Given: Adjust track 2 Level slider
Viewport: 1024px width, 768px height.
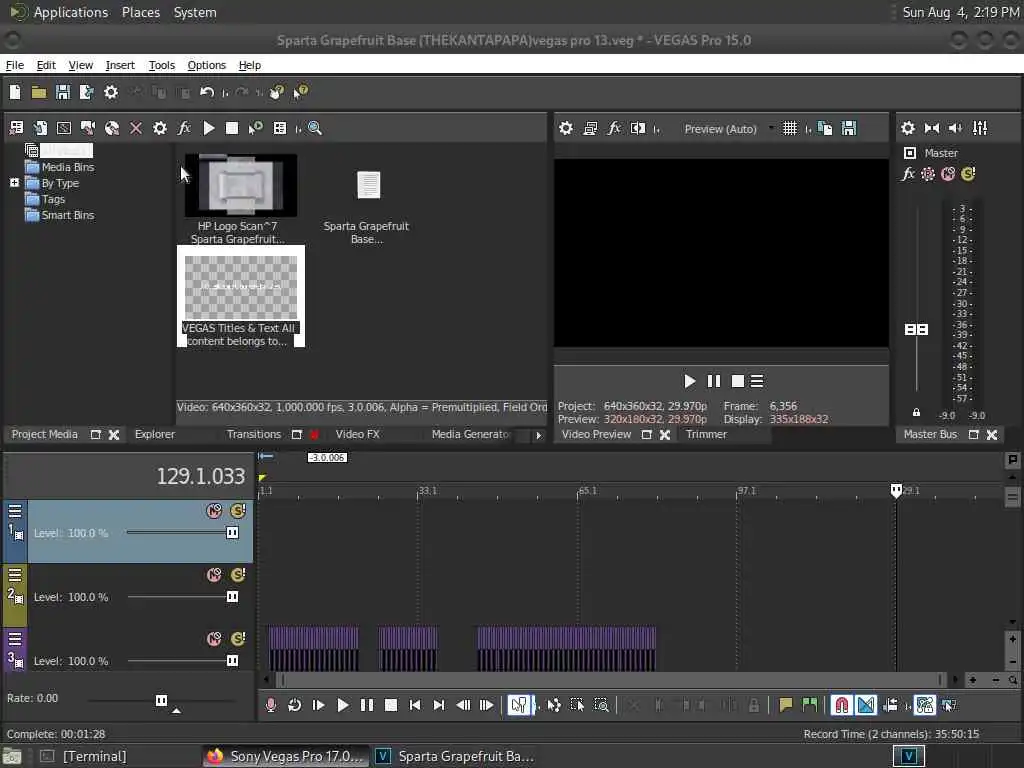Looking at the screenshot, I should point(232,597).
